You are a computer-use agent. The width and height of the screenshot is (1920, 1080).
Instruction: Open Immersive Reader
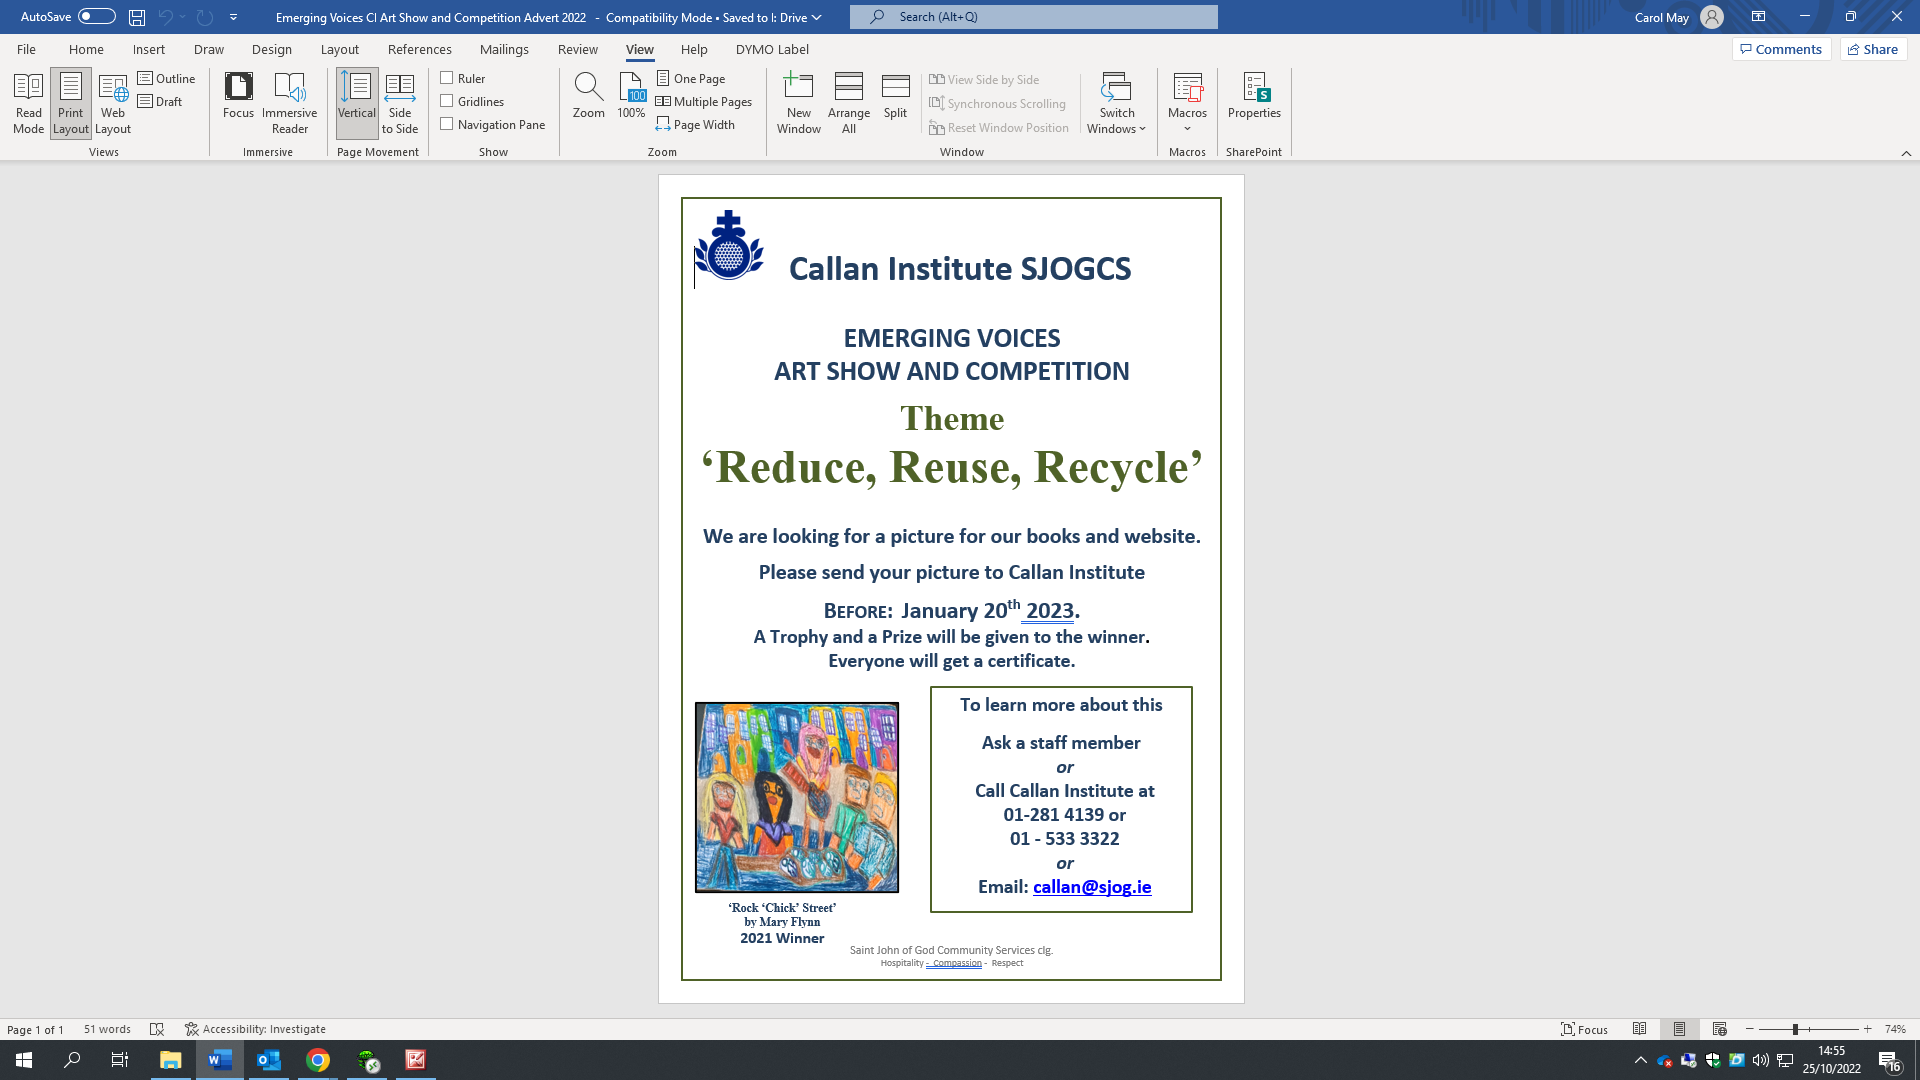click(x=290, y=103)
